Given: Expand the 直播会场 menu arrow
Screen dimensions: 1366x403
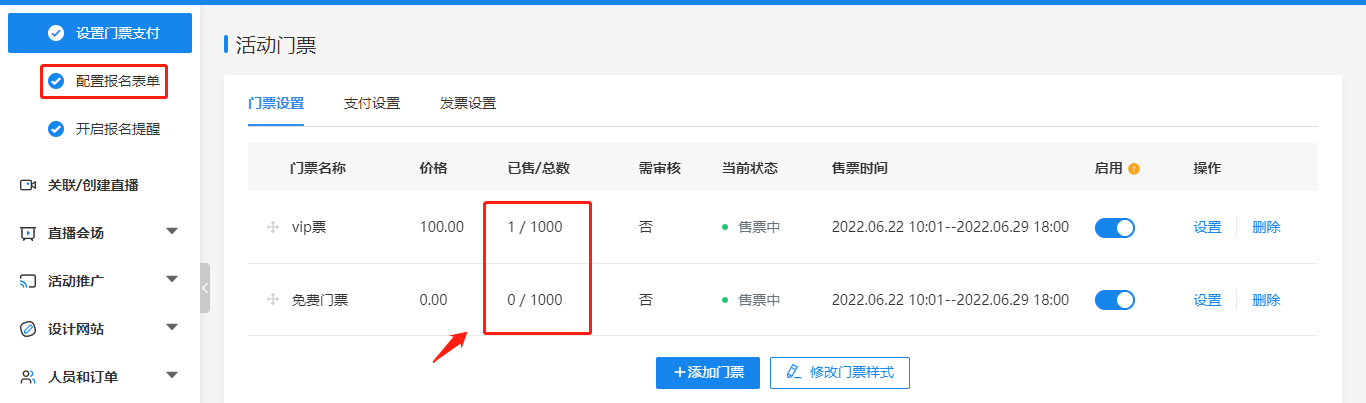Looking at the screenshot, I should 172,232.
